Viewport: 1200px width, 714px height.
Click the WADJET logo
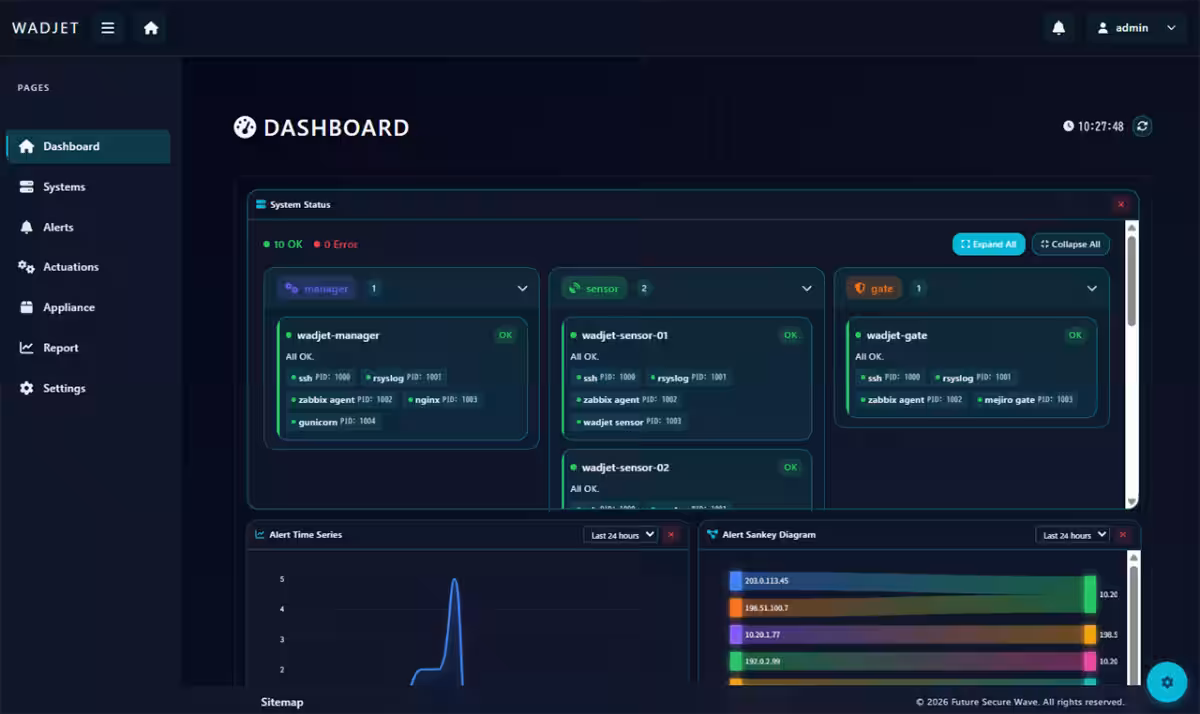(x=45, y=28)
